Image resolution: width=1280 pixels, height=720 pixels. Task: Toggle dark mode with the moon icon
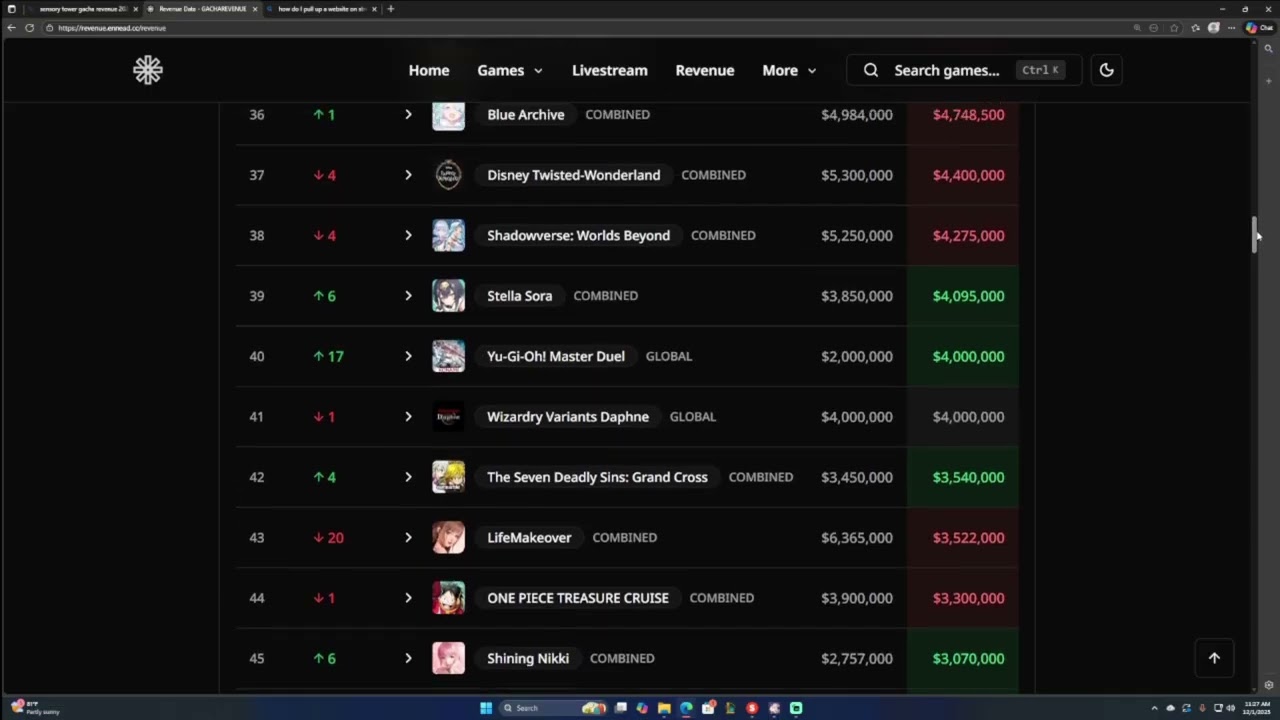pos(1106,70)
